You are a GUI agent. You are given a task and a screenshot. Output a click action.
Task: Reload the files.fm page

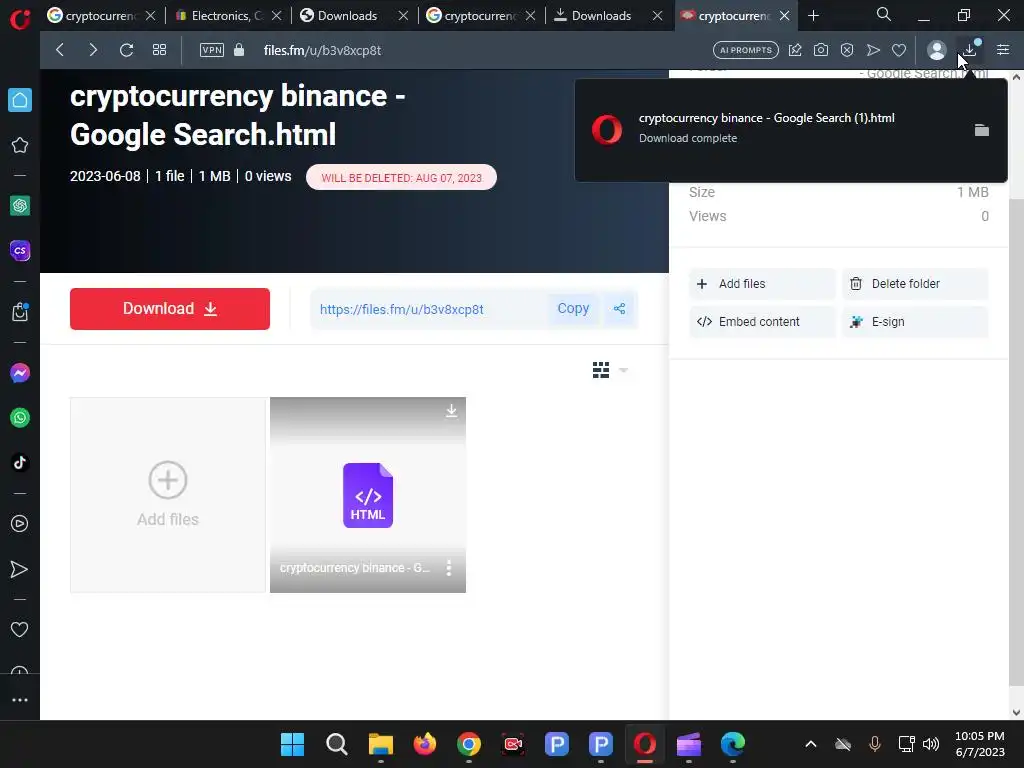coord(127,50)
